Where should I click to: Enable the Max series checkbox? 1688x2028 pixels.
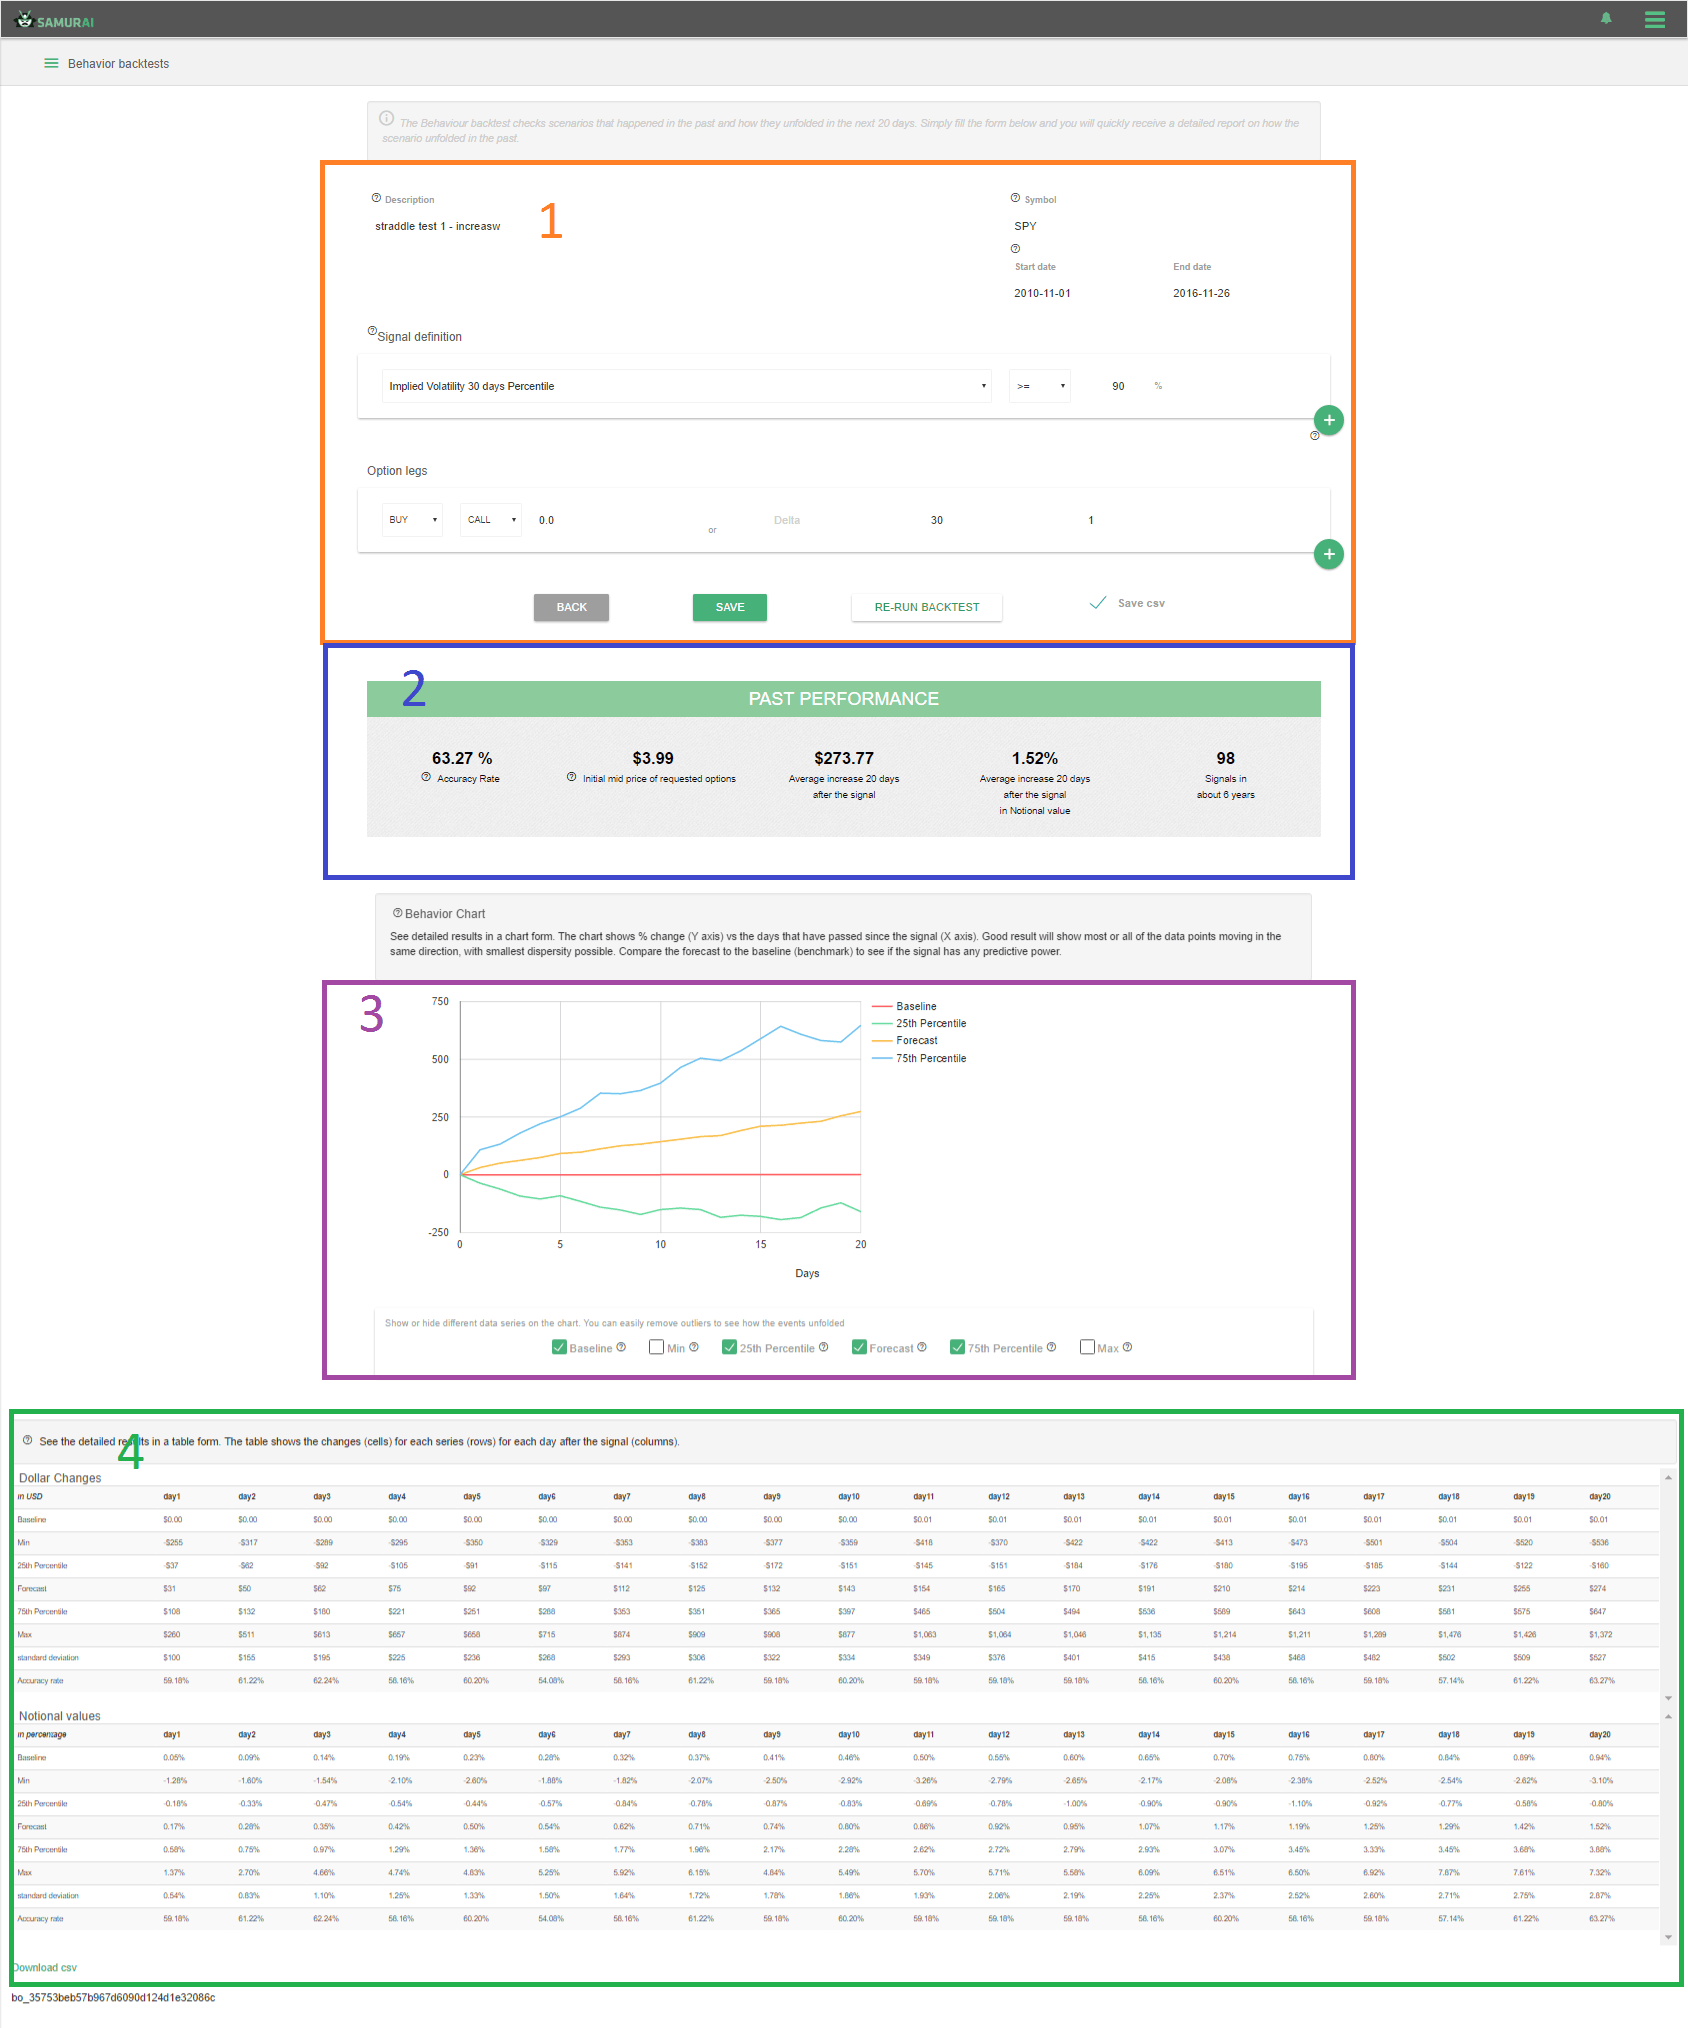[1087, 1347]
